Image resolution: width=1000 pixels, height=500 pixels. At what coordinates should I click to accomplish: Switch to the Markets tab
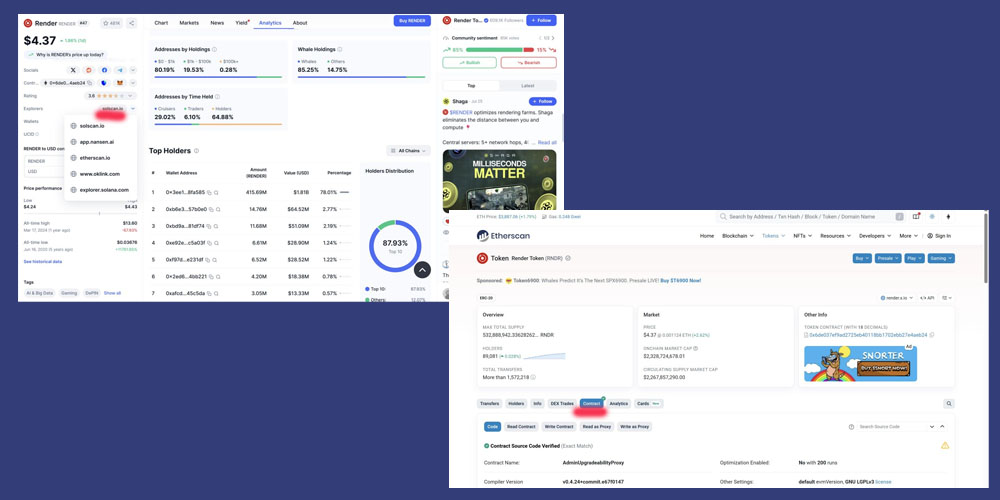pyautogui.click(x=188, y=22)
